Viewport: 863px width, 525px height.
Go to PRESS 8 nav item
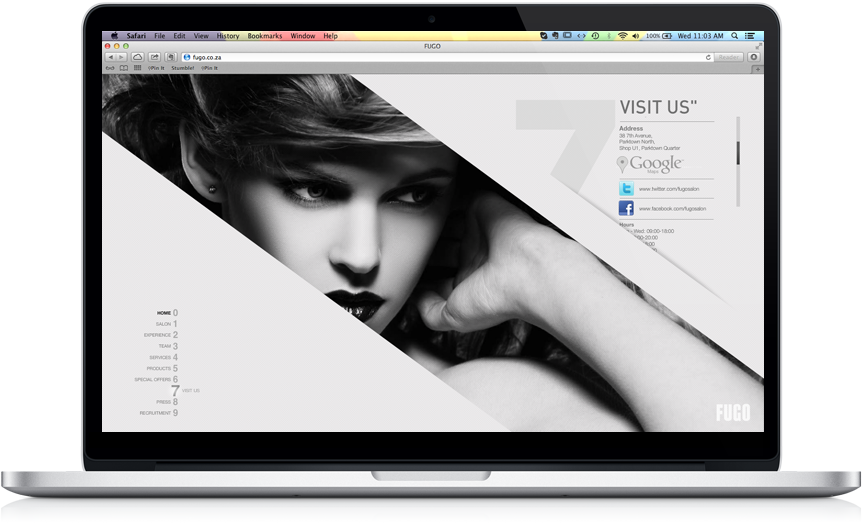tap(167, 402)
